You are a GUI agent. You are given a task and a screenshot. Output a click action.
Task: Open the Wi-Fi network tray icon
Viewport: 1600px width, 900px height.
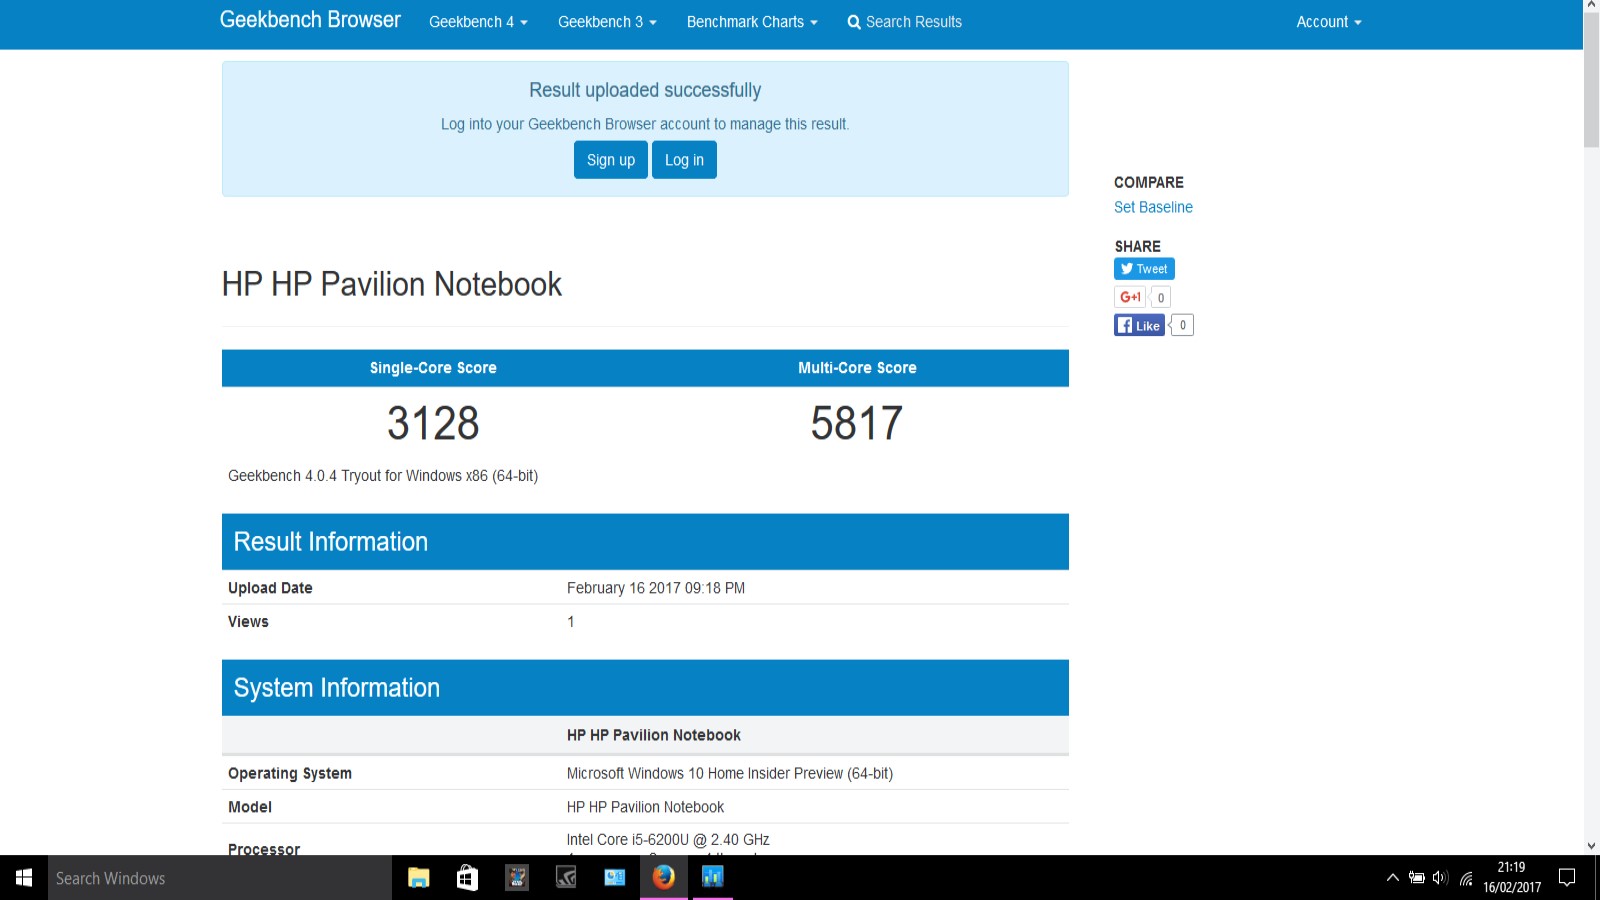point(1466,878)
